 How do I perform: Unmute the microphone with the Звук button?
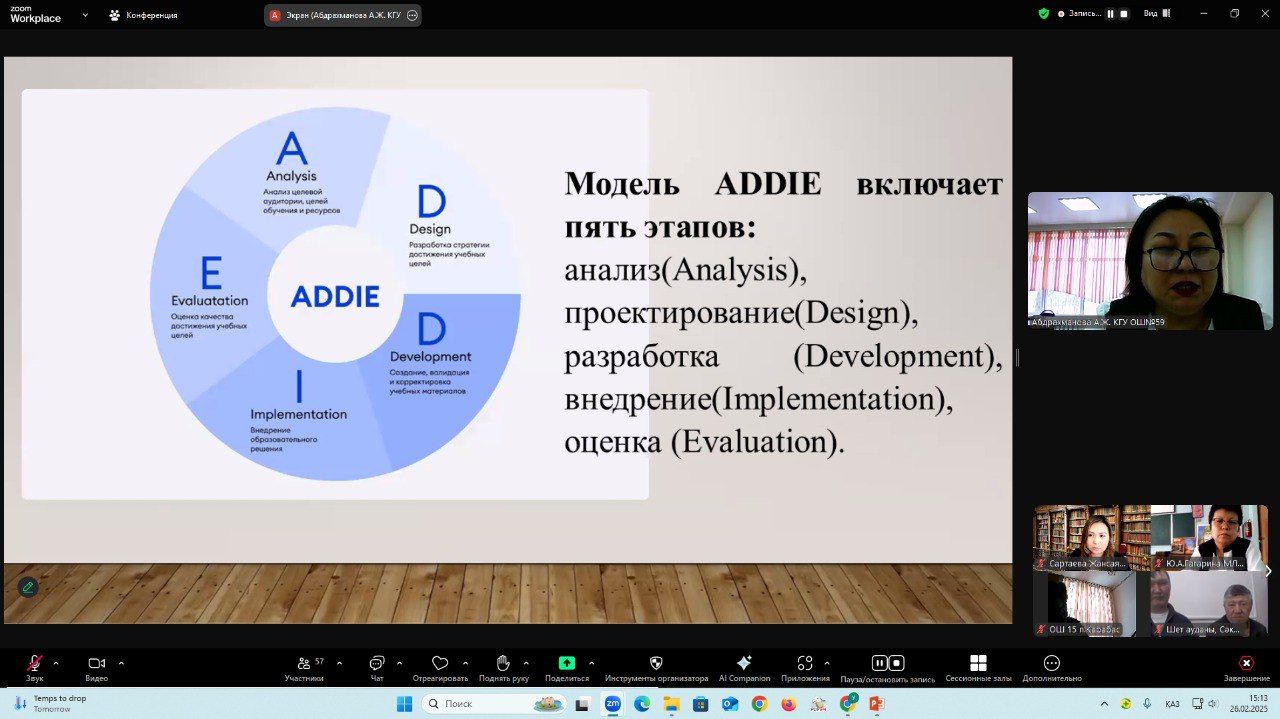[x=34, y=664]
